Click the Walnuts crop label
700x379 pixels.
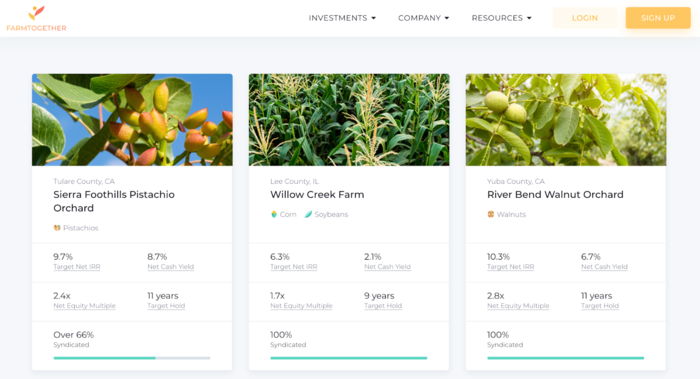pos(511,214)
